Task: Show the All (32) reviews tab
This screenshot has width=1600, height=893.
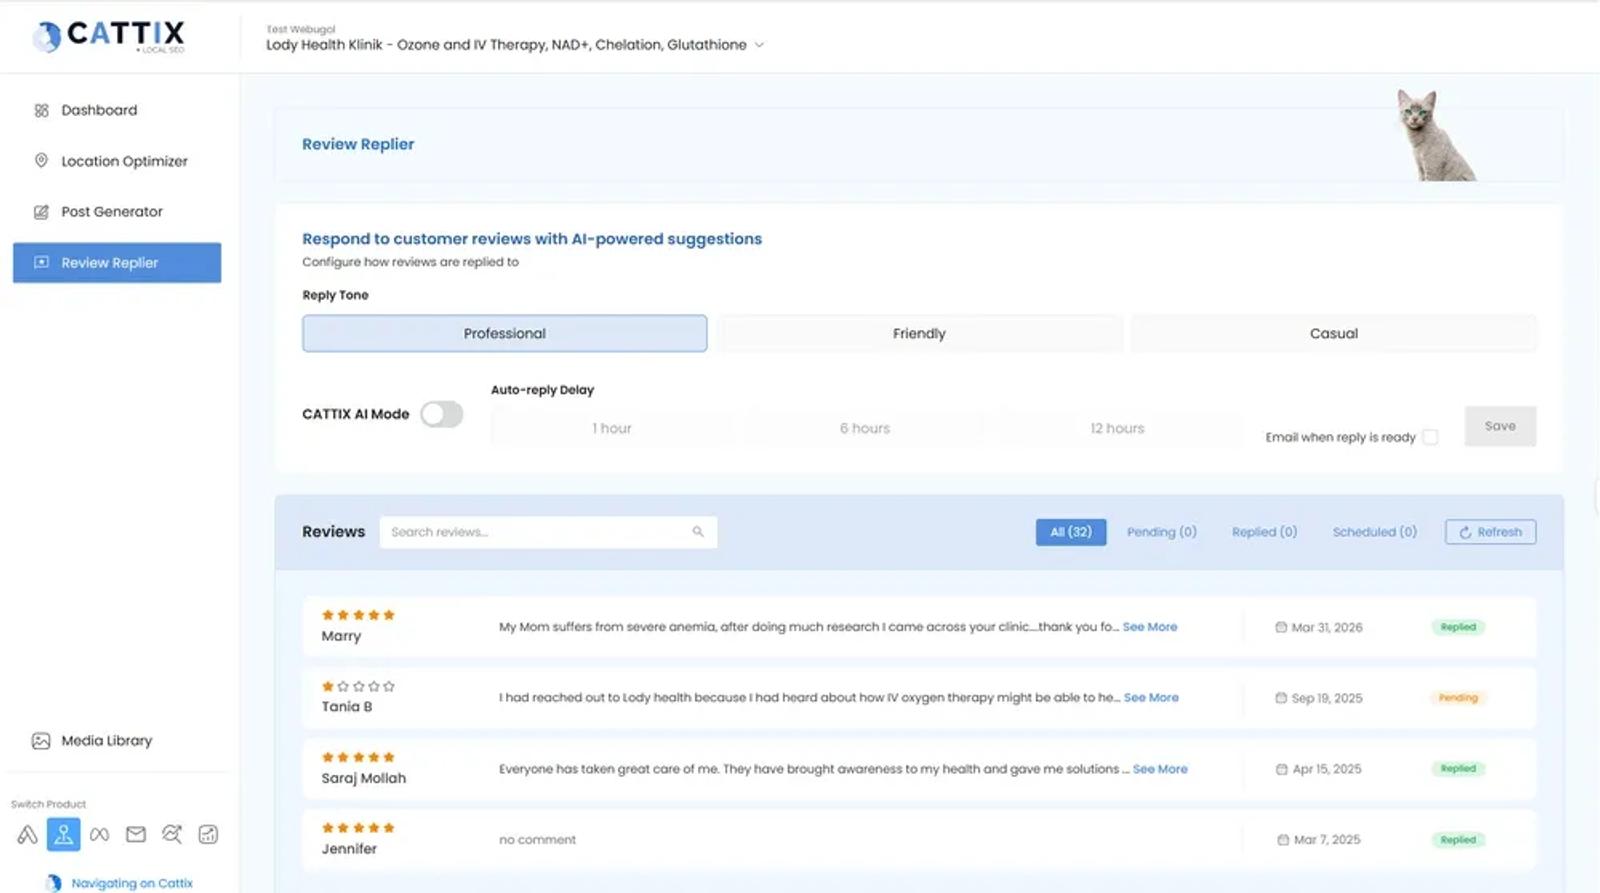Action: (x=1071, y=532)
